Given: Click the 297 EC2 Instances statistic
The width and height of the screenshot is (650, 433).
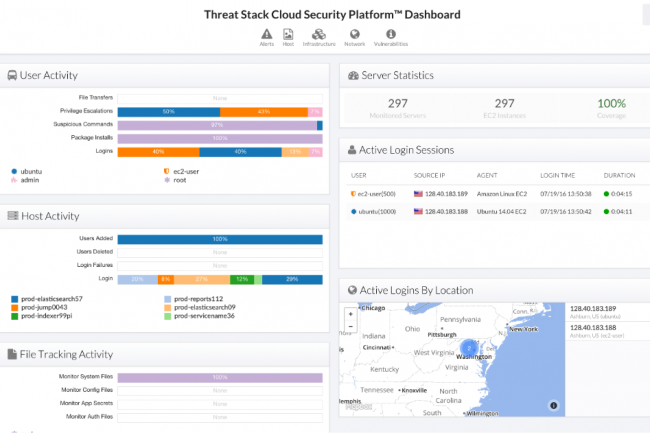Looking at the screenshot, I should point(504,108).
